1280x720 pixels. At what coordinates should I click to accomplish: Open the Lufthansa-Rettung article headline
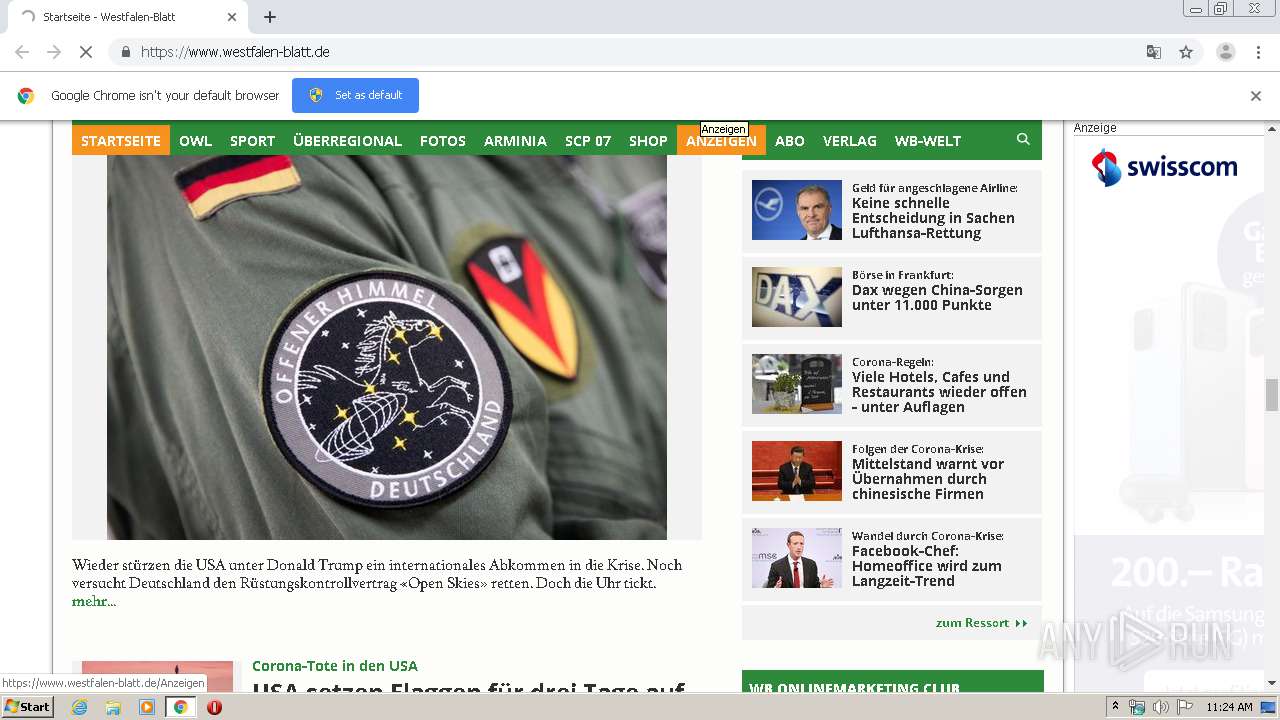tap(933, 218)
